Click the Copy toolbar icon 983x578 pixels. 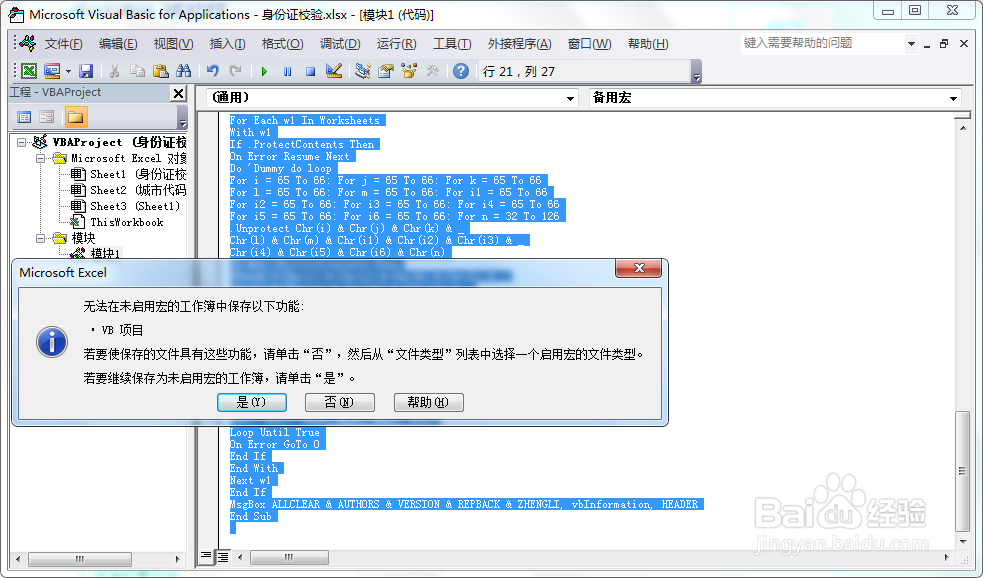(137, 71)
